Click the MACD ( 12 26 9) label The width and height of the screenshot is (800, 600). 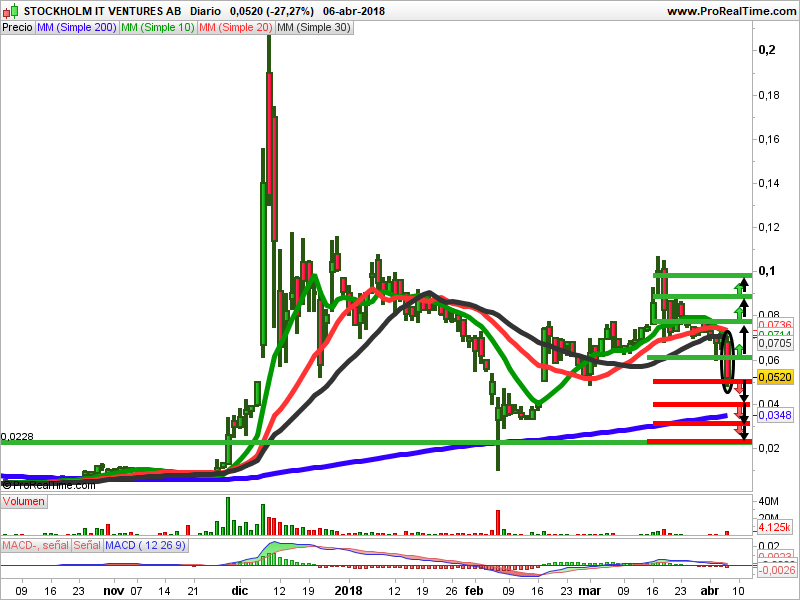click(145, 545)
